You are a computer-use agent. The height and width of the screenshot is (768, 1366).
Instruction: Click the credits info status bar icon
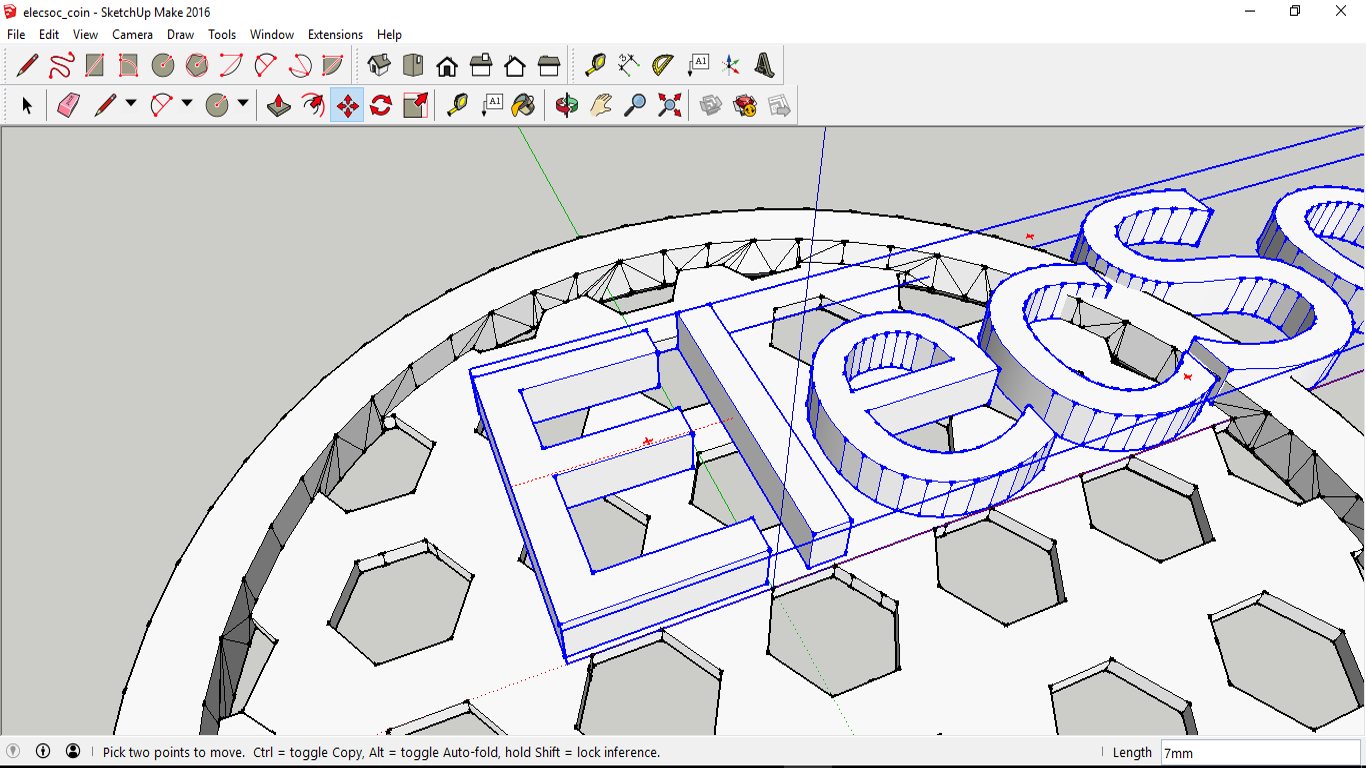43,751
